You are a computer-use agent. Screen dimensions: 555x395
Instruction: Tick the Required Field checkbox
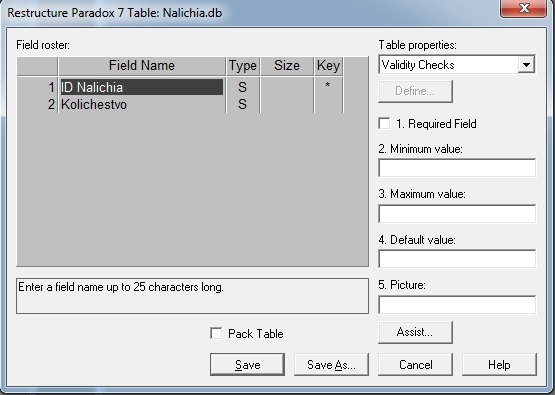point(384,124)
